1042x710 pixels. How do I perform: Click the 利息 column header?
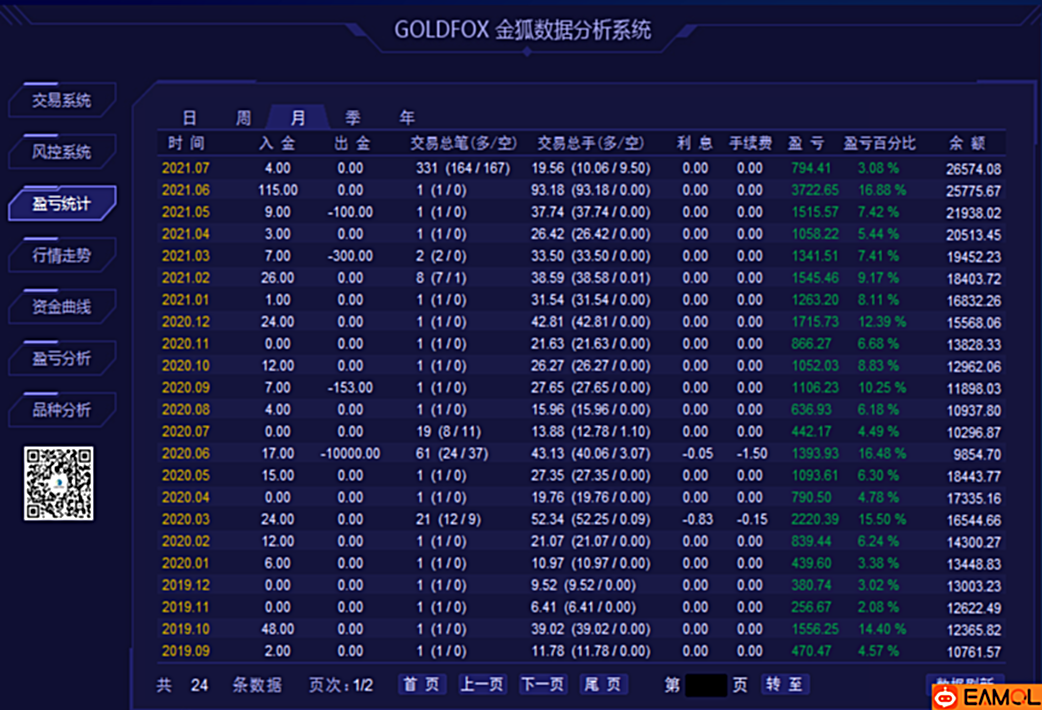pos(695,143)
